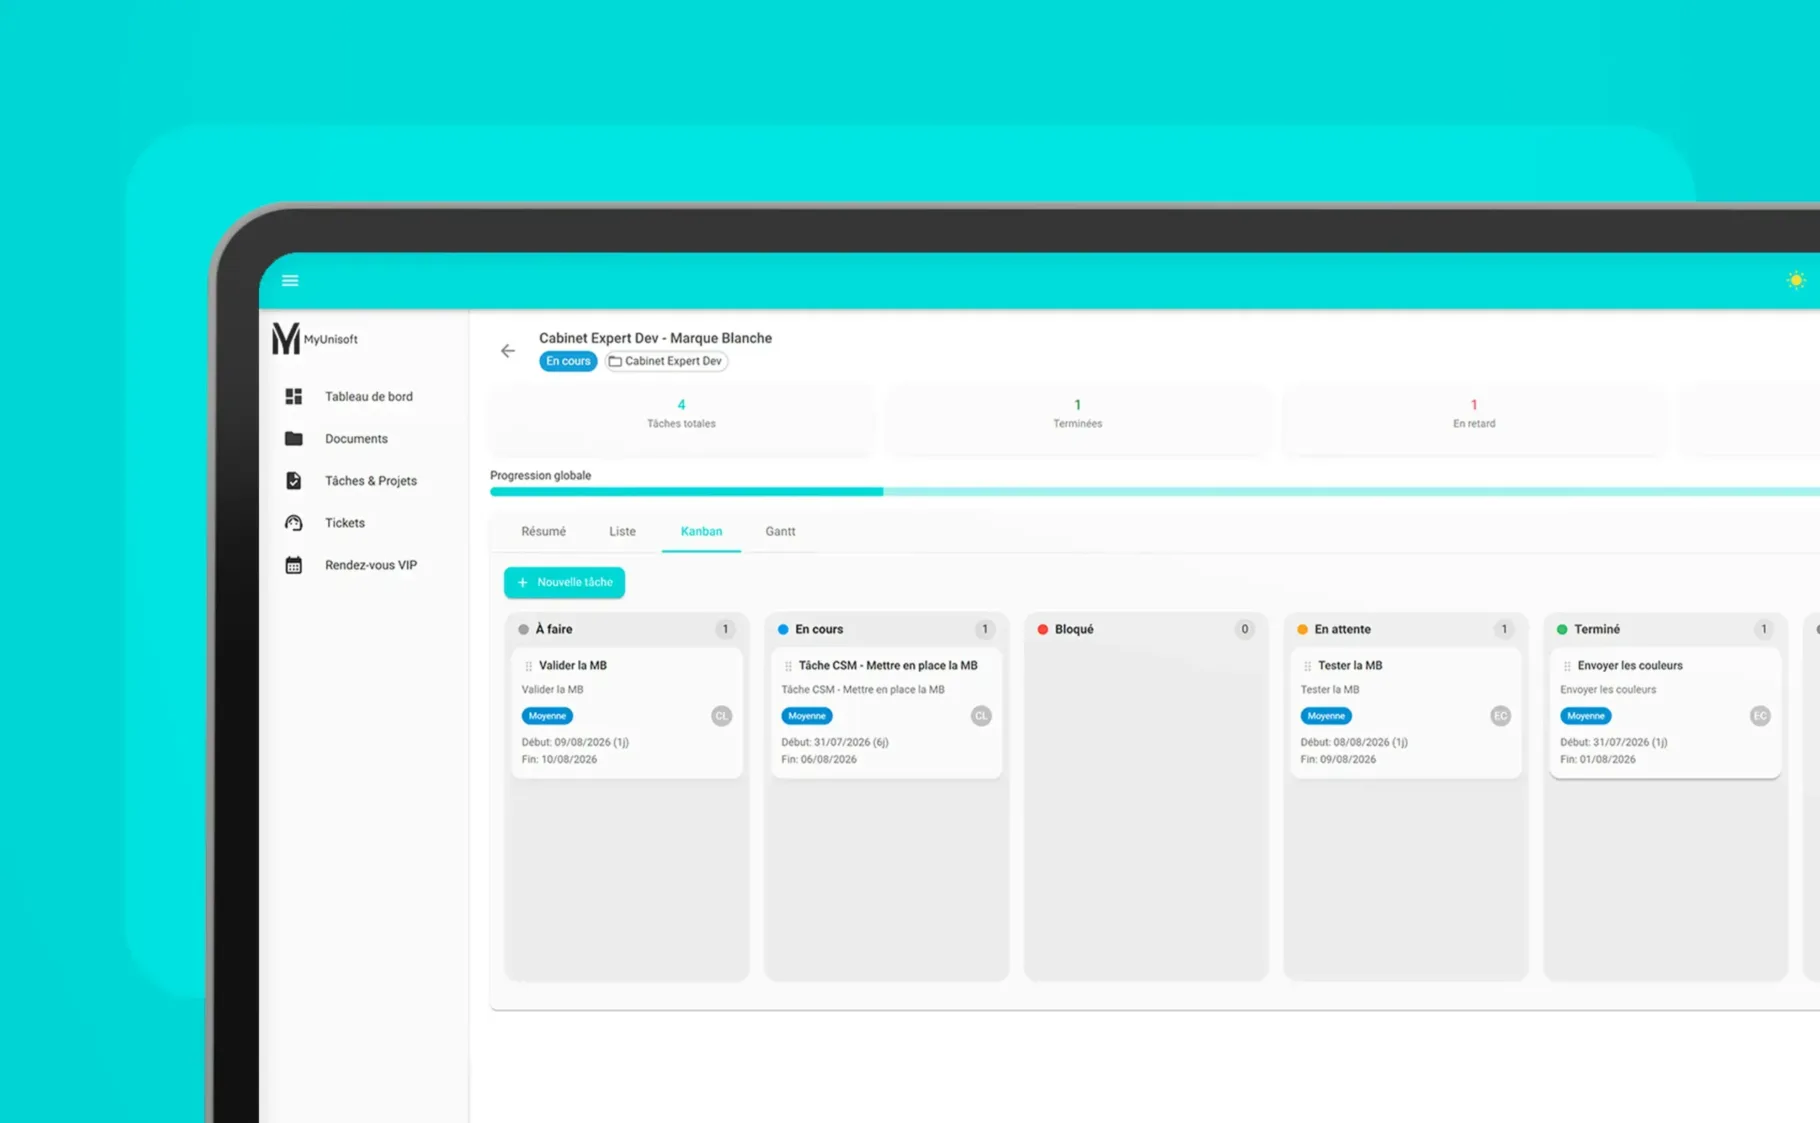Open the Cabinet Expert Dev folder chip

tap(666, 361)
